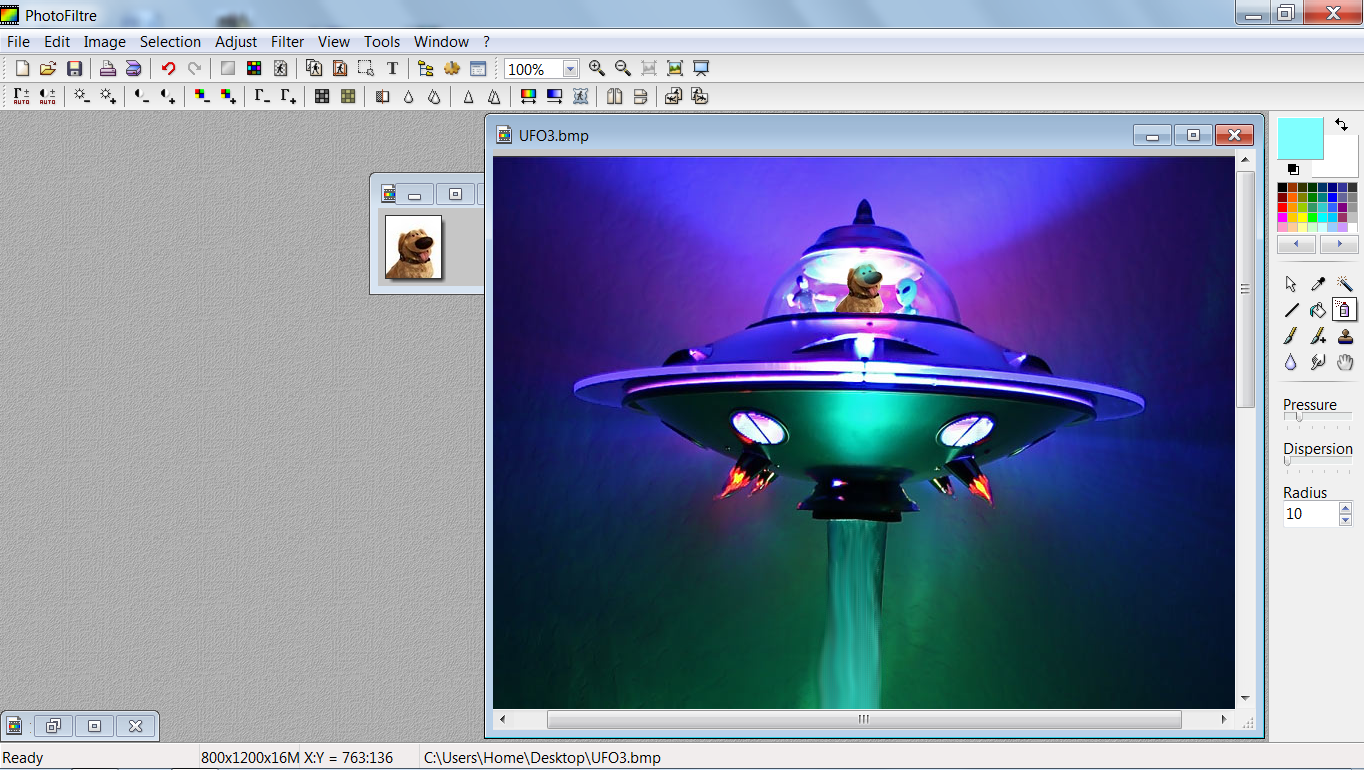
Task: Click the Indexed colors mode icon
Action: point(254,68)
